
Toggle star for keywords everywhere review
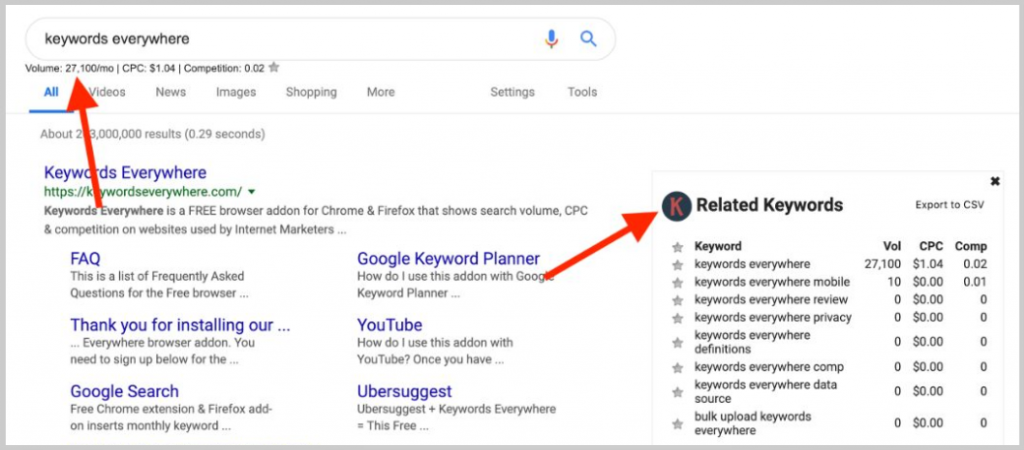click(x=678, y=300)
